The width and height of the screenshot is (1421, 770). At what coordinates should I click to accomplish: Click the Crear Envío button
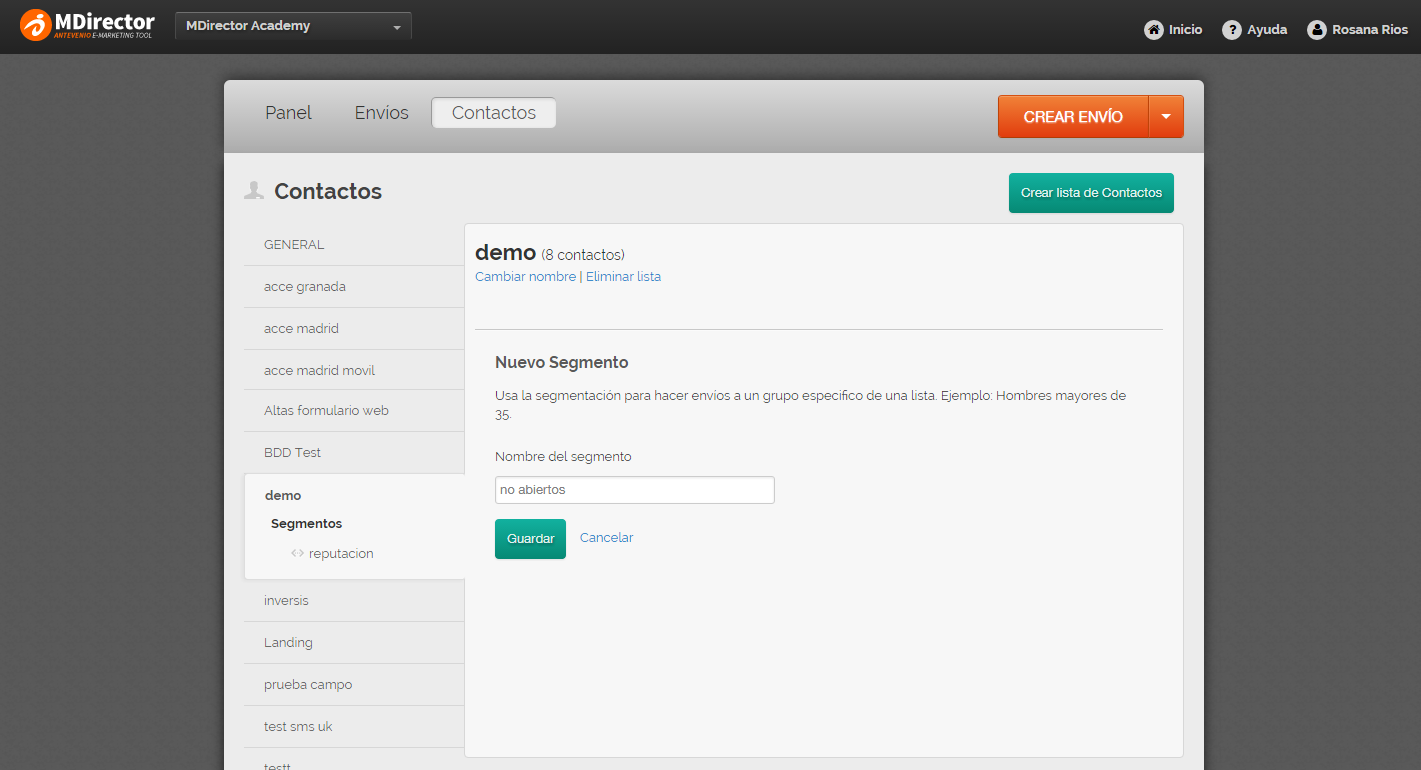coord(1073,116)
